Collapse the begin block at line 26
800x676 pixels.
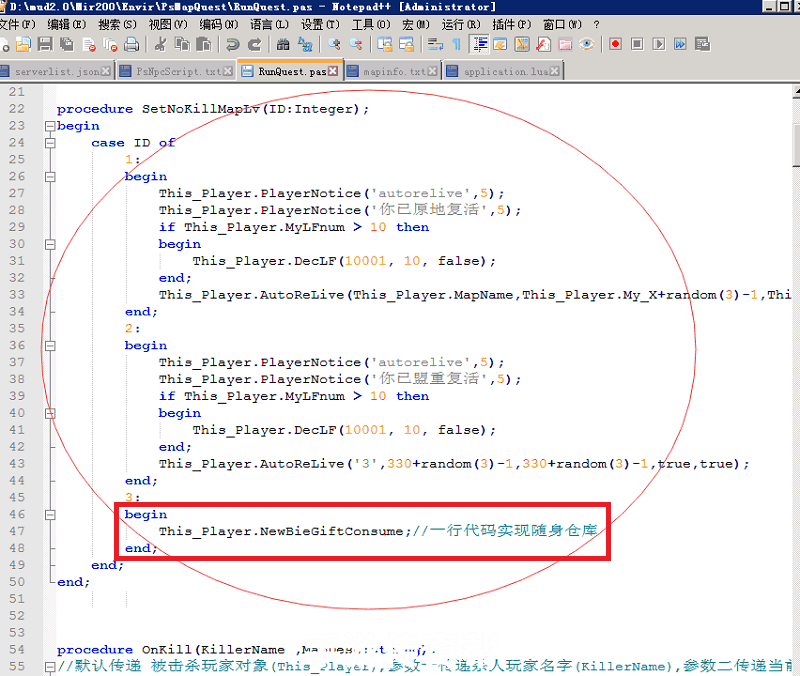click(x=50, y=177)
